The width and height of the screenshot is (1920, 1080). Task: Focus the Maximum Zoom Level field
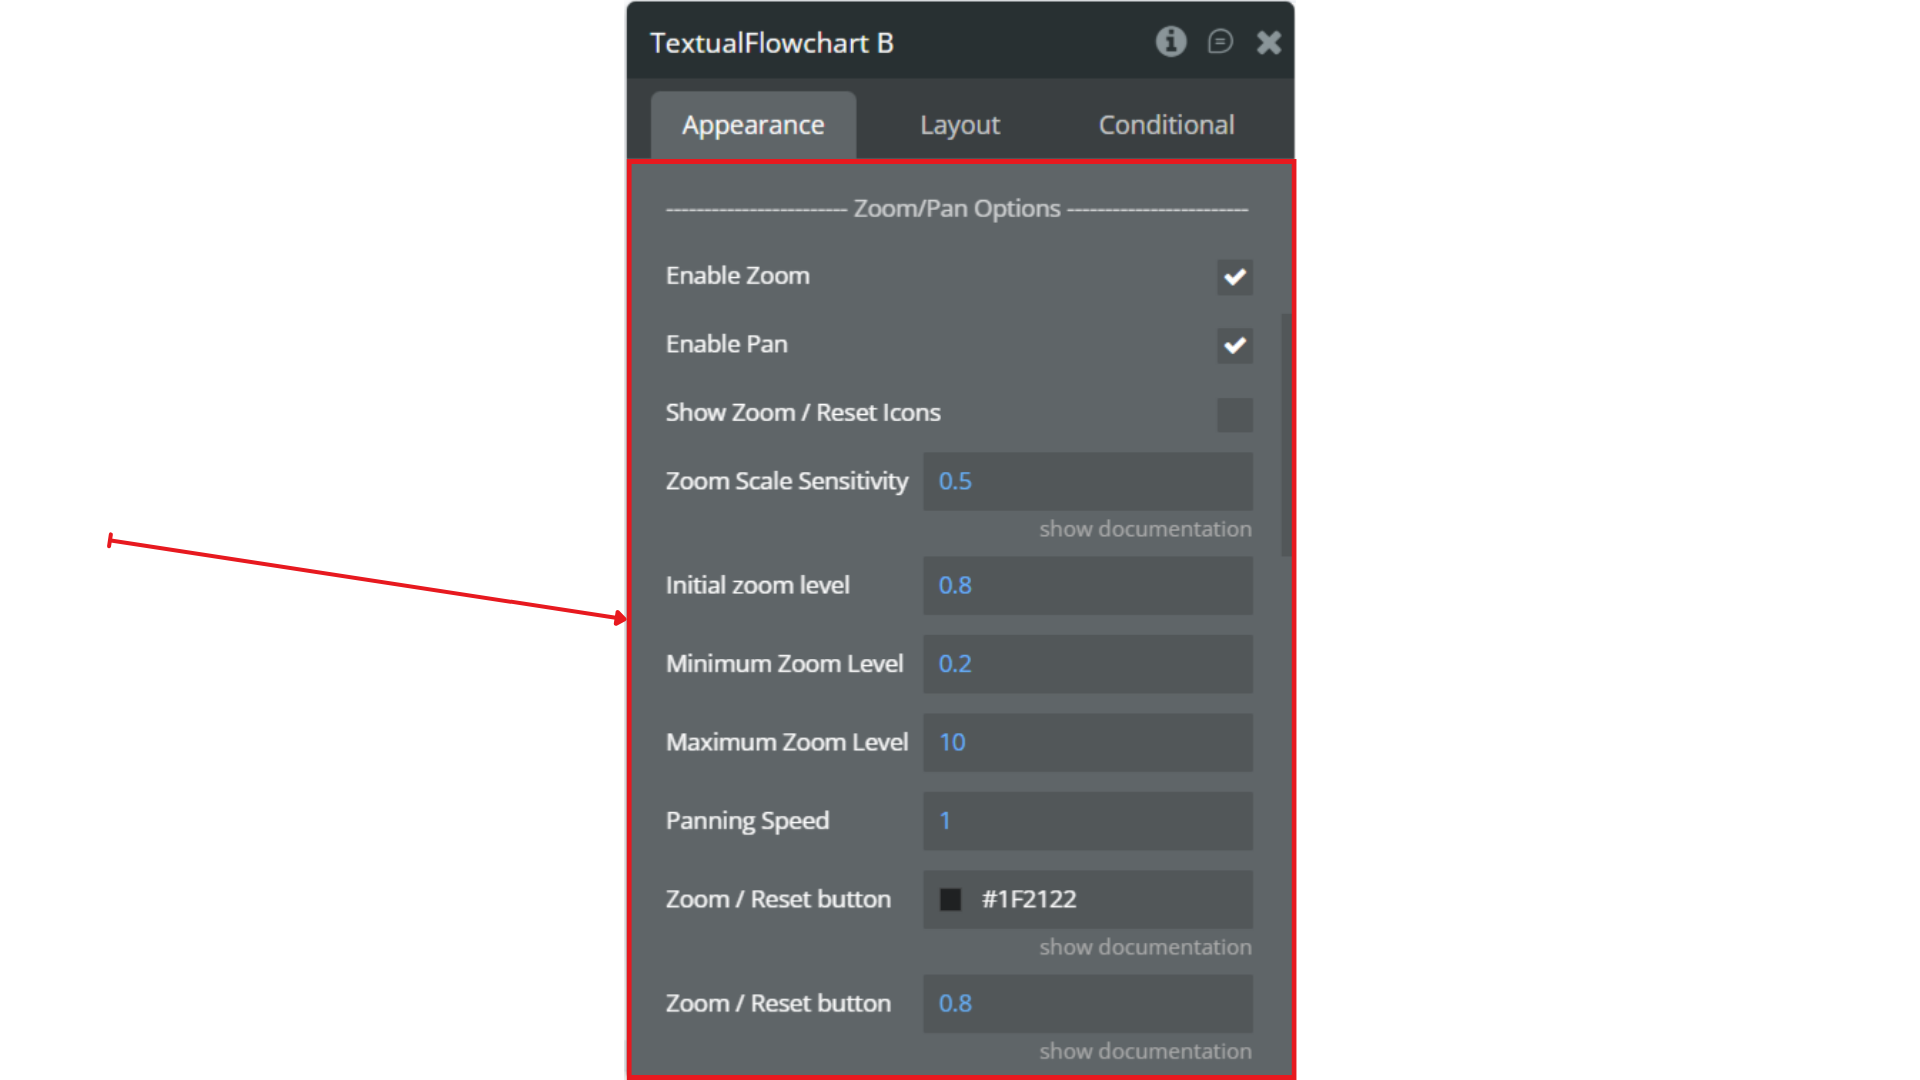click(x=1087, y=742)
